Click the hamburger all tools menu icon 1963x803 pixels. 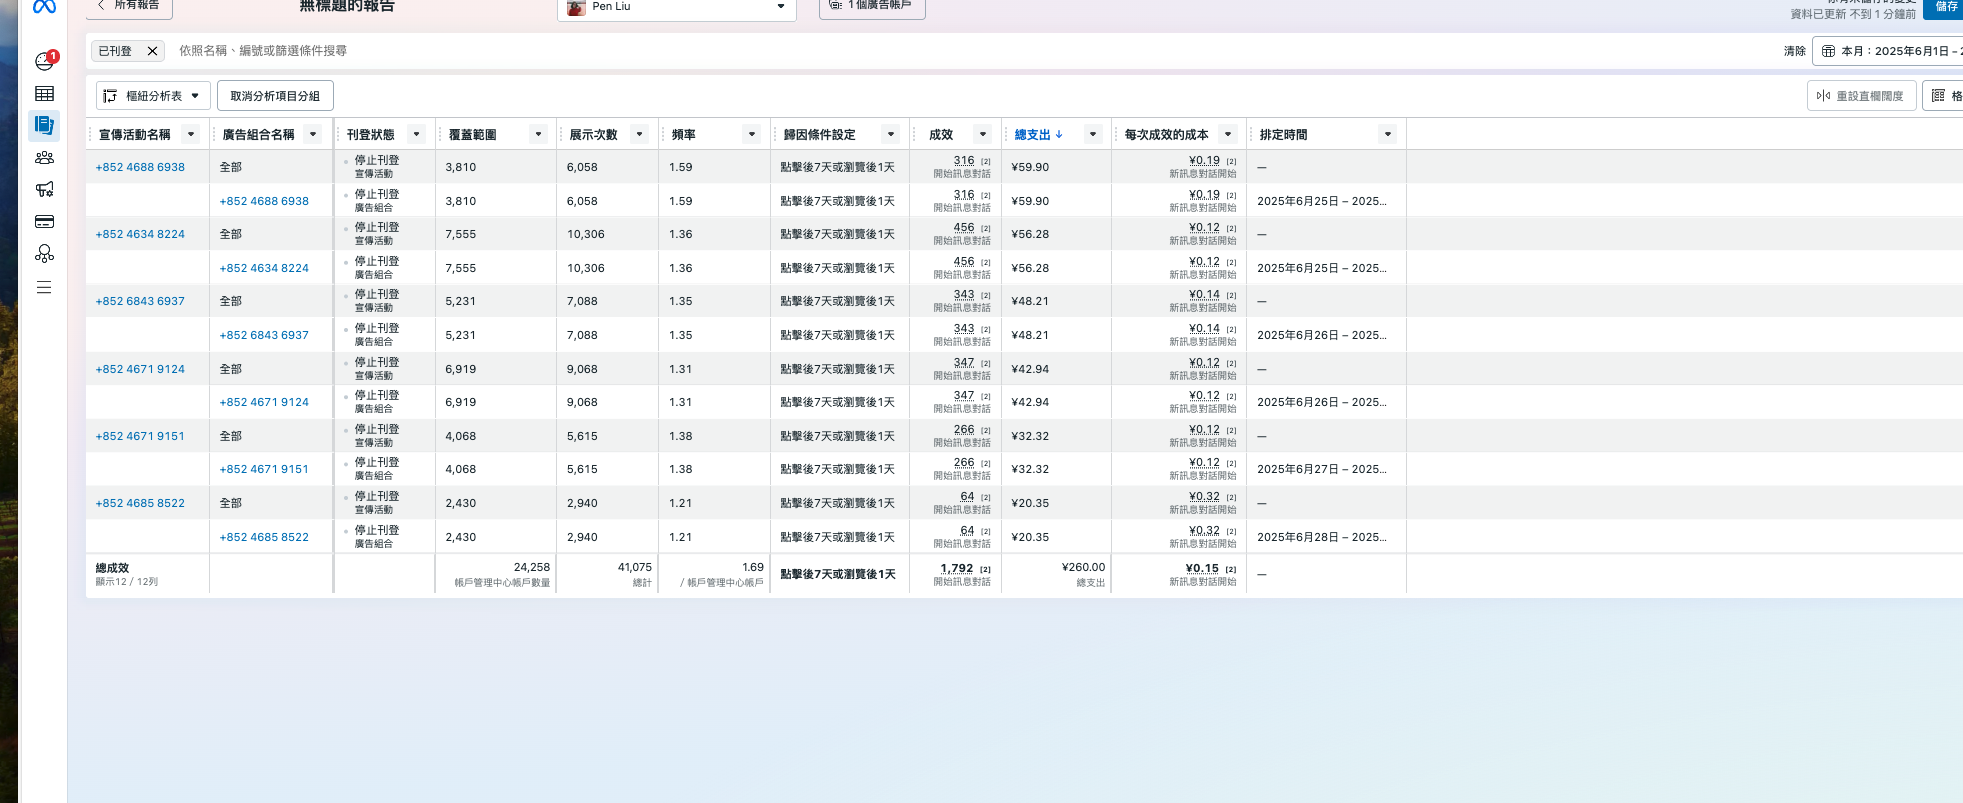[x=44, y=287]
